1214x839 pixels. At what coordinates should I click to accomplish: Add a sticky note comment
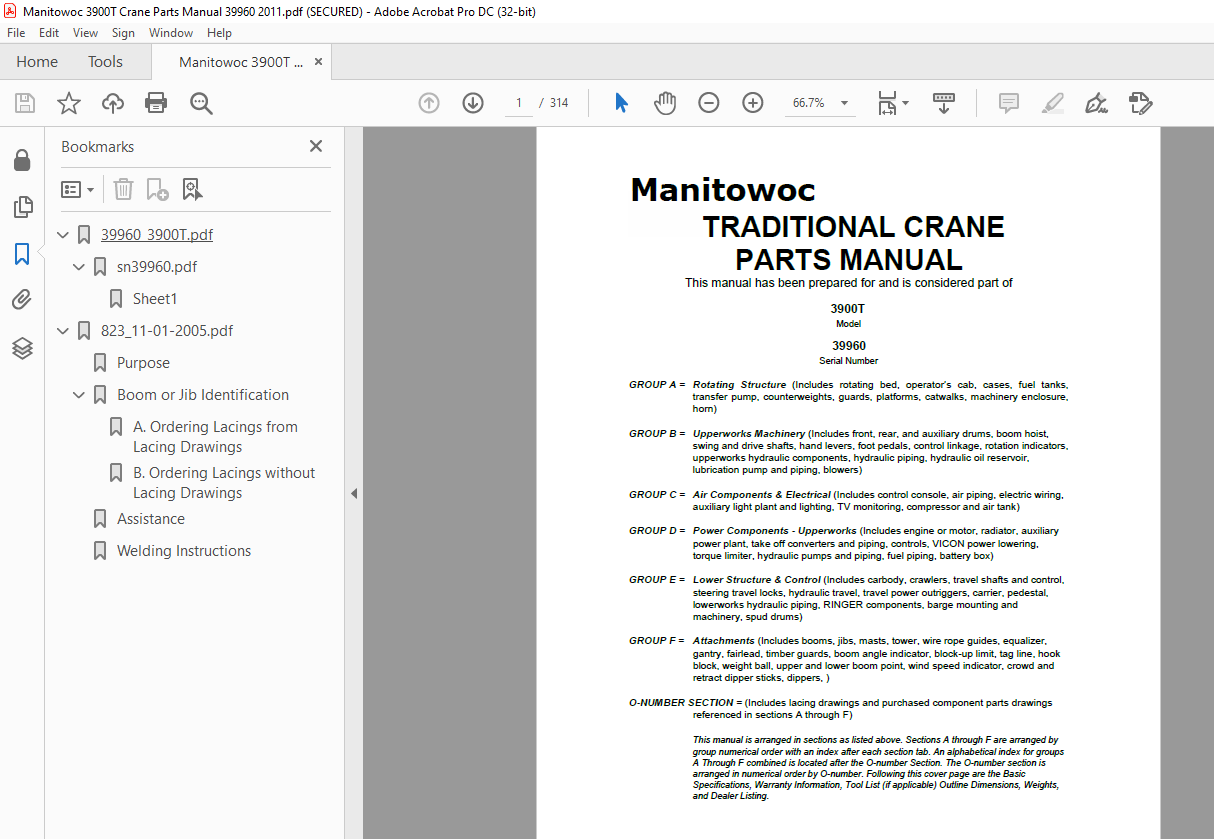click(x=1009, y=103)
